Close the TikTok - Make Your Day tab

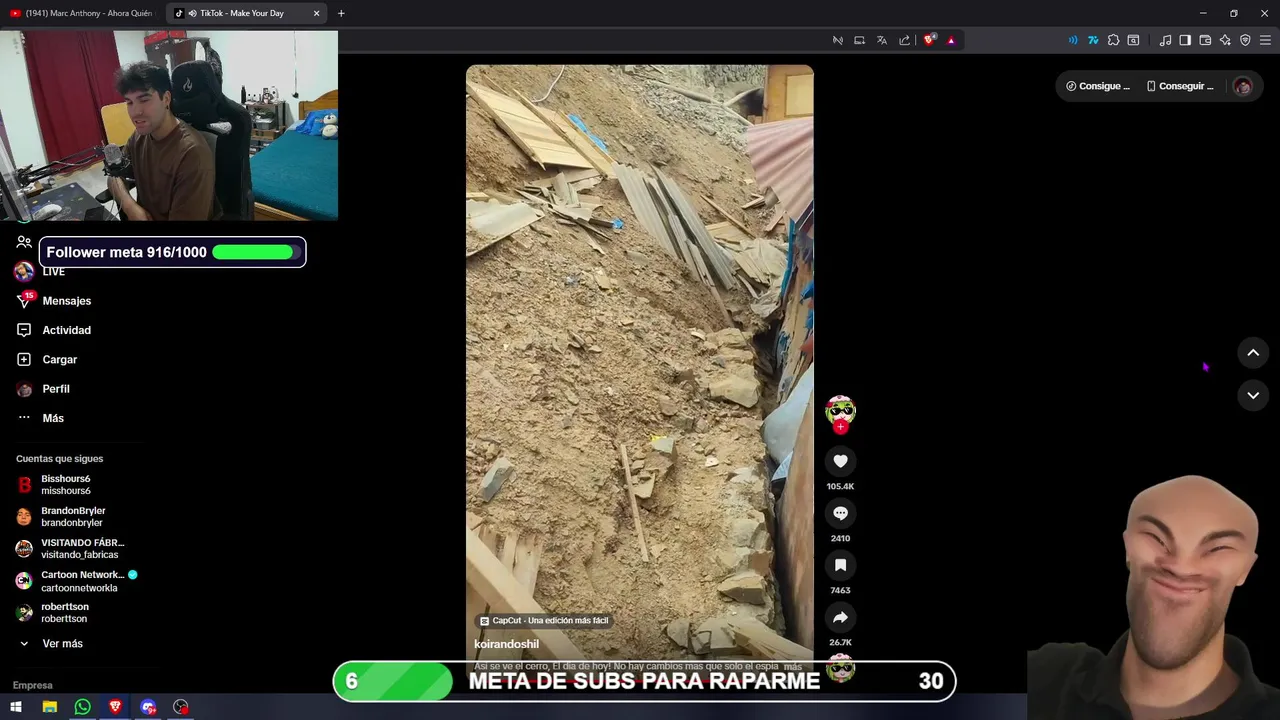coord(317,13)
